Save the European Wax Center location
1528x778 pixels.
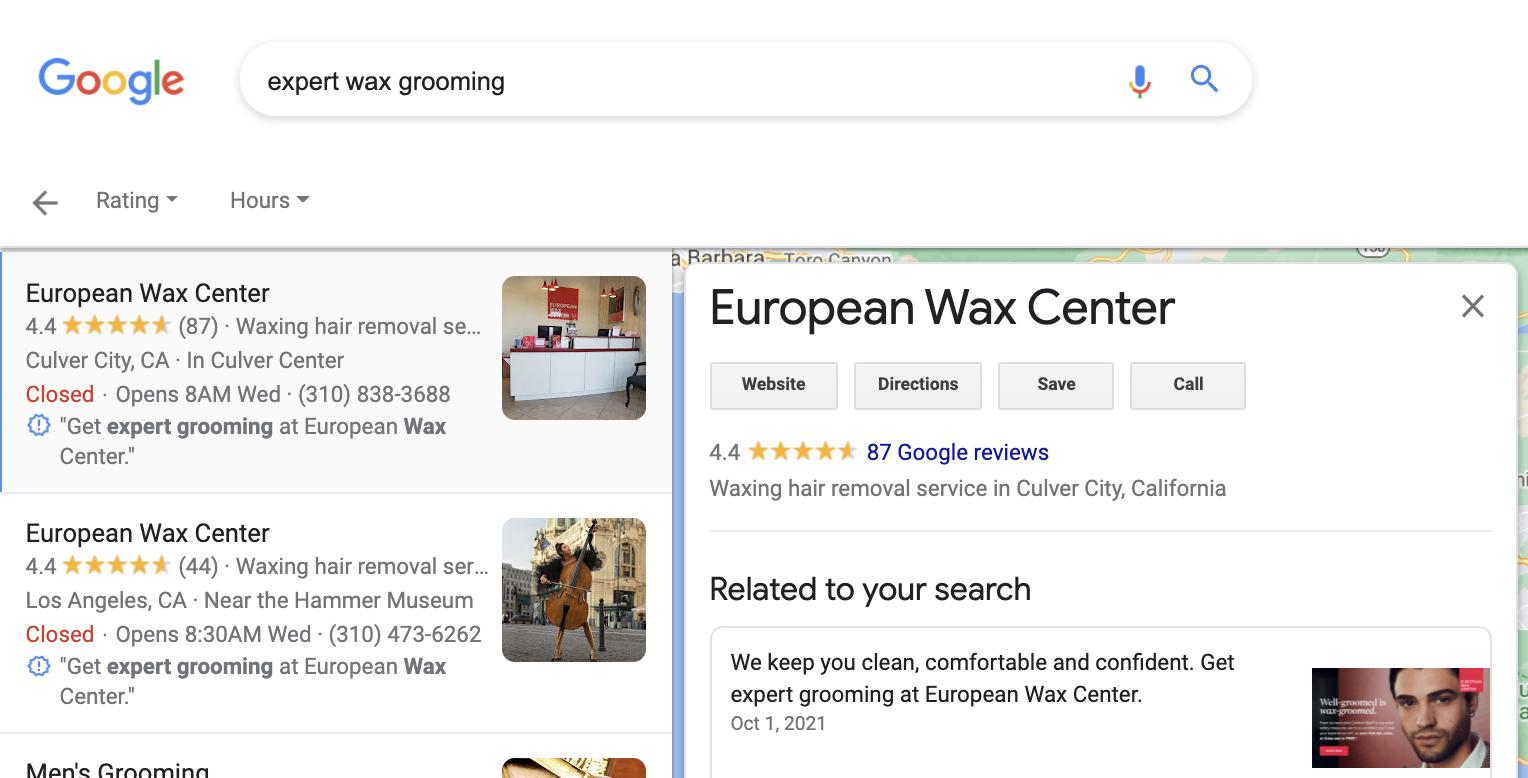pyautogui.click(x=1055, y=385)
